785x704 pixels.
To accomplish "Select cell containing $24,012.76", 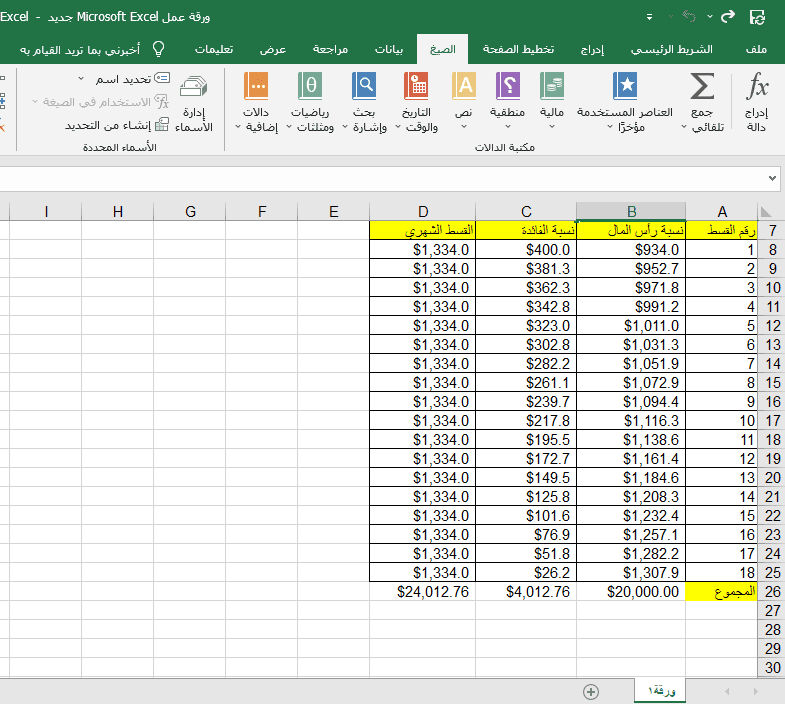I will tap(423, 591).
